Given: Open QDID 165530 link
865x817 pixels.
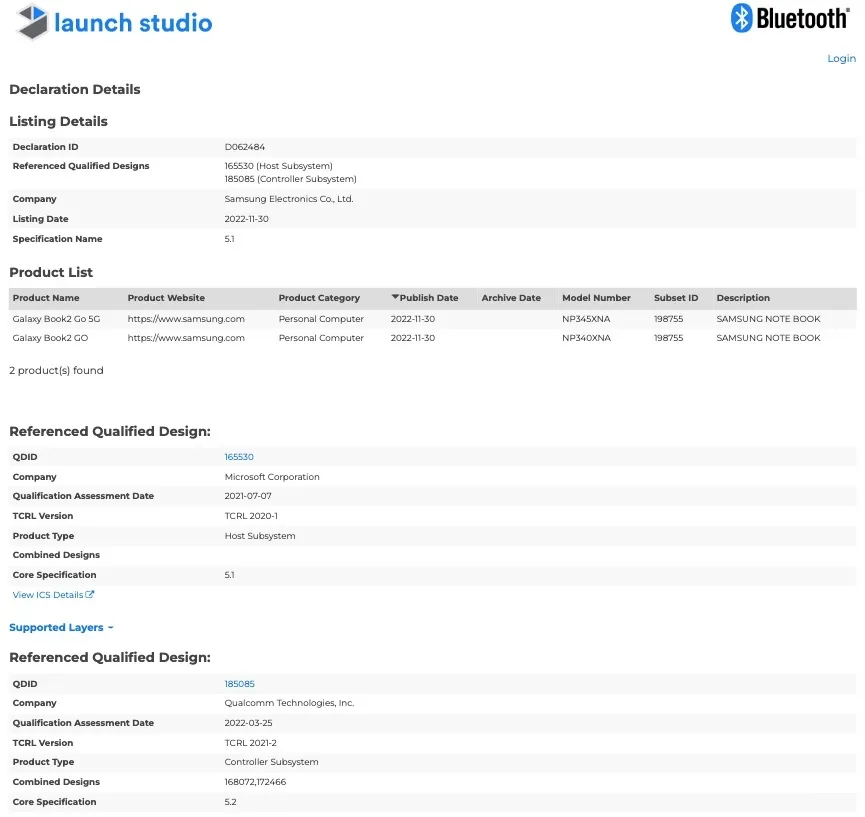Looking at the screenshot, I should [239, 457].
